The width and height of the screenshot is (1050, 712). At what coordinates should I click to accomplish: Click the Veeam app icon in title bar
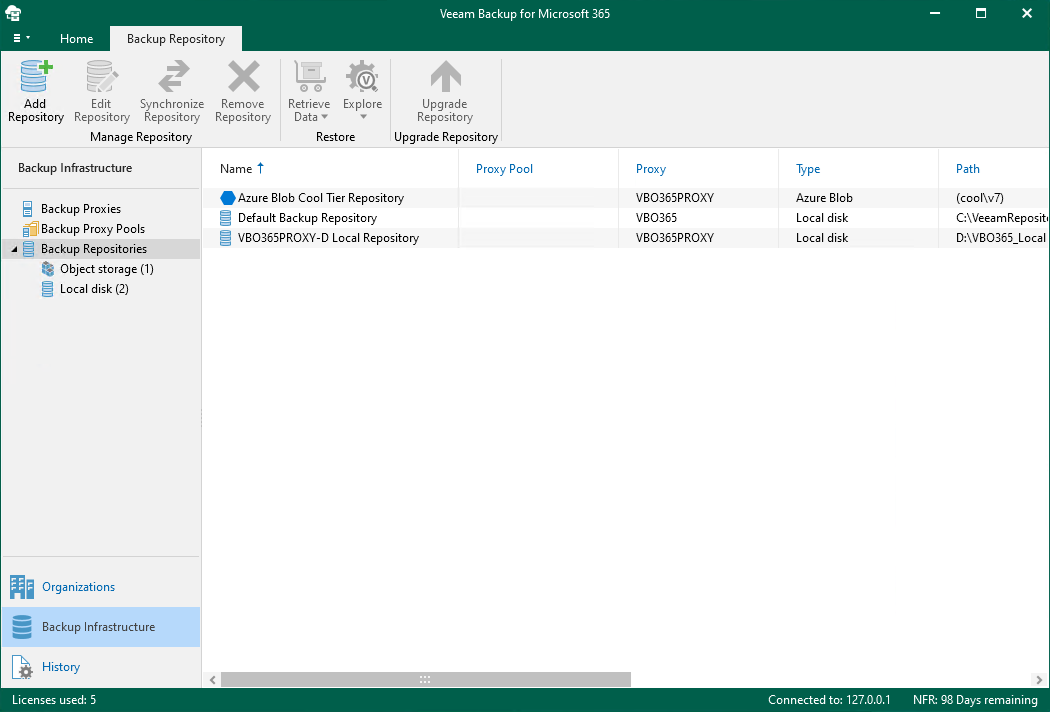tap(13, 13)
